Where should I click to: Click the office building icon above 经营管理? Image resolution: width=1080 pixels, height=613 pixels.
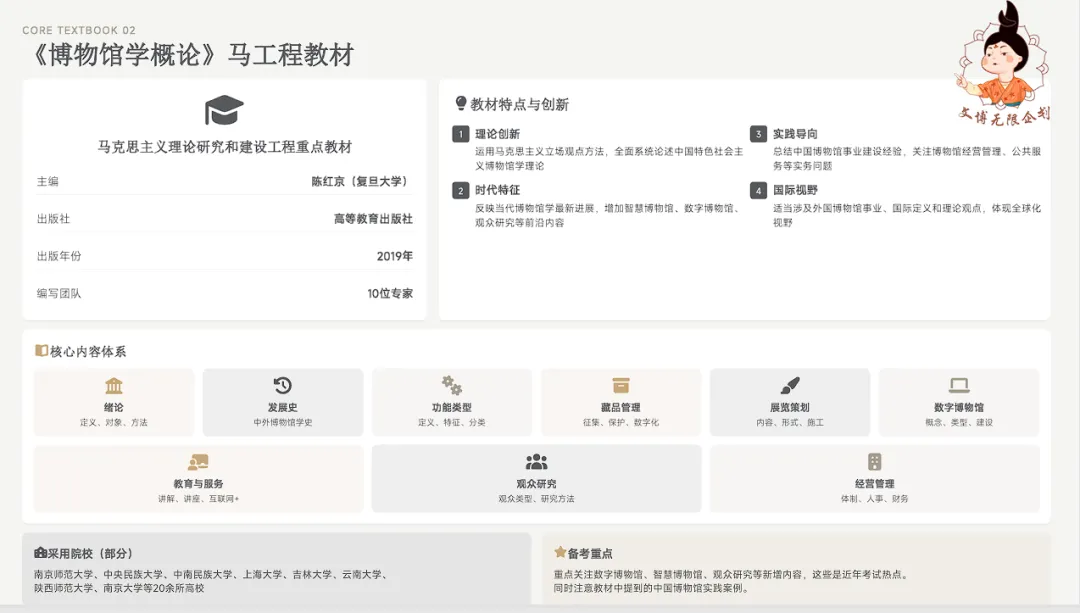tap(875, 461)
